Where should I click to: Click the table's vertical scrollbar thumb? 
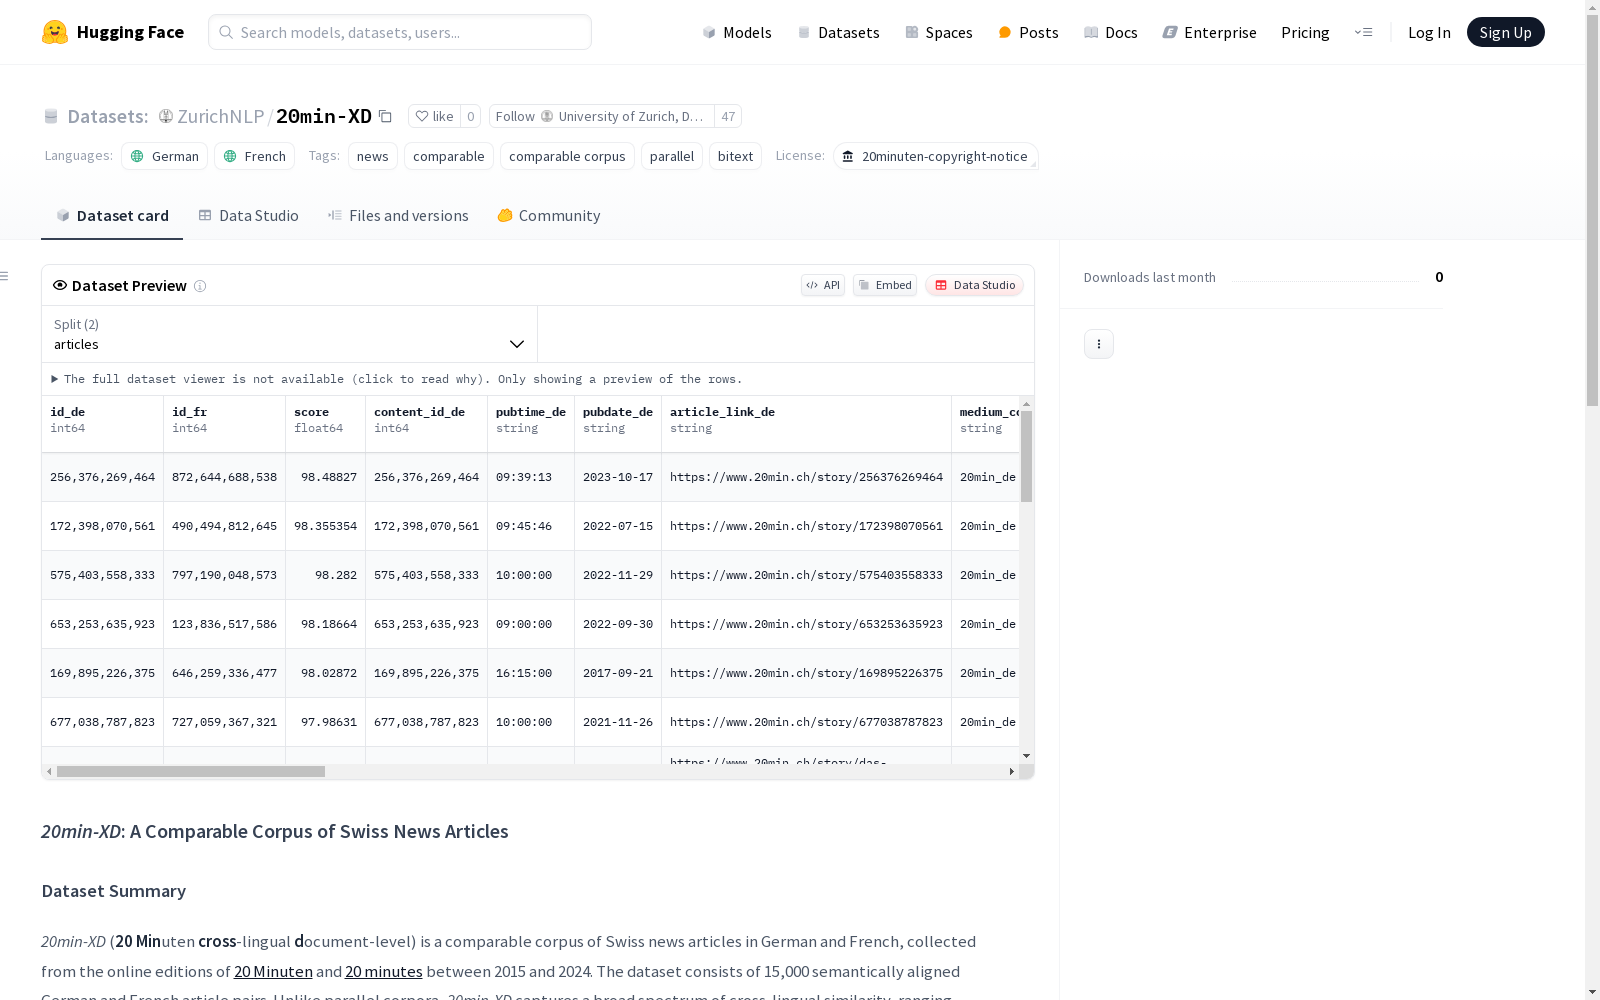point(1026,456)
